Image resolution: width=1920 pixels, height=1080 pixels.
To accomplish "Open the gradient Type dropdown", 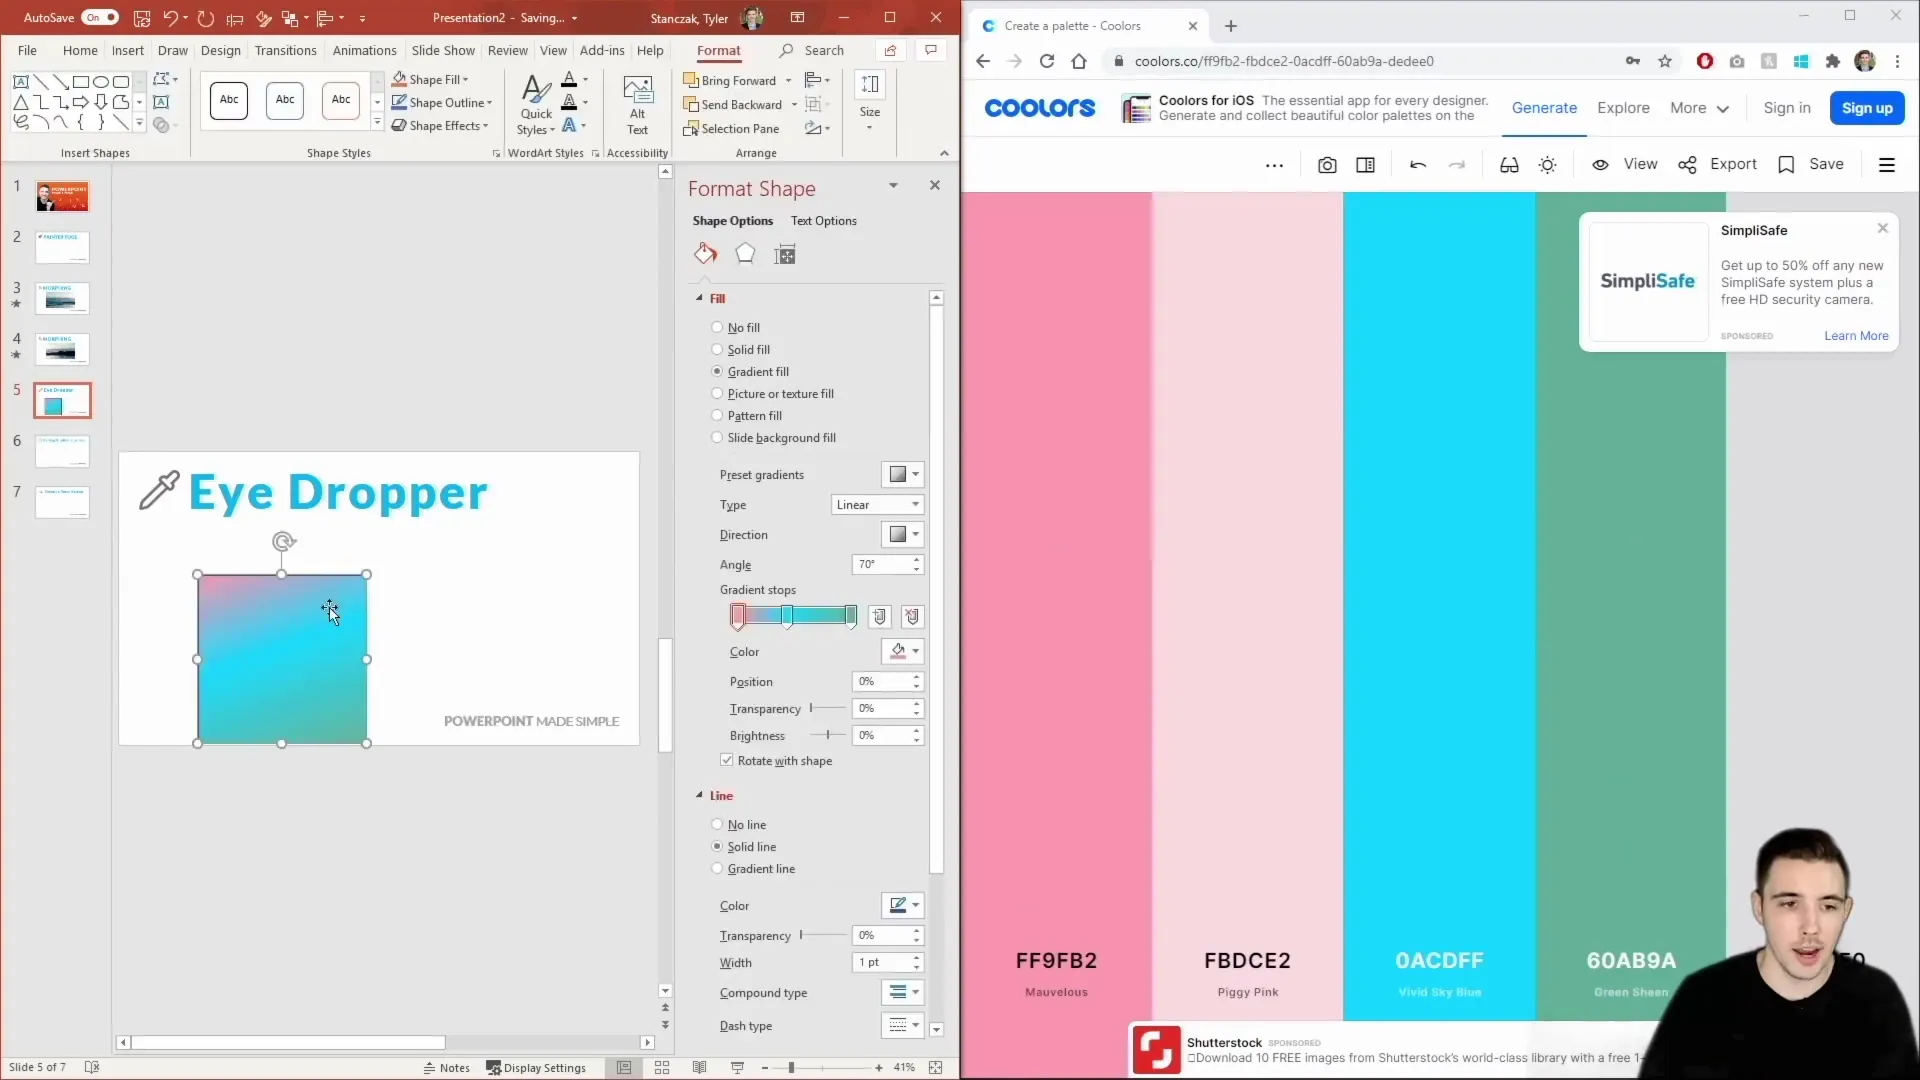I will pos(877,505).
